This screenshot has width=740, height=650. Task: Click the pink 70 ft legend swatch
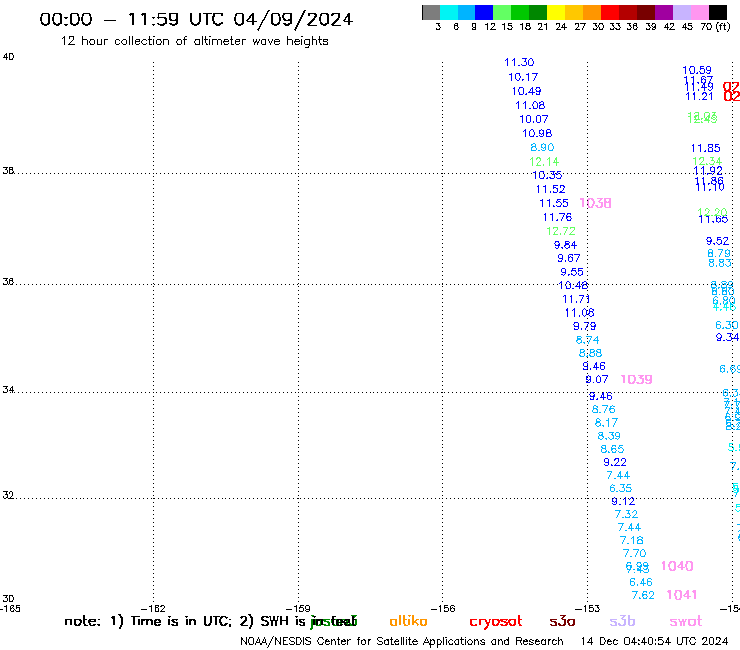pyautogui.click(x=700, y=12)
